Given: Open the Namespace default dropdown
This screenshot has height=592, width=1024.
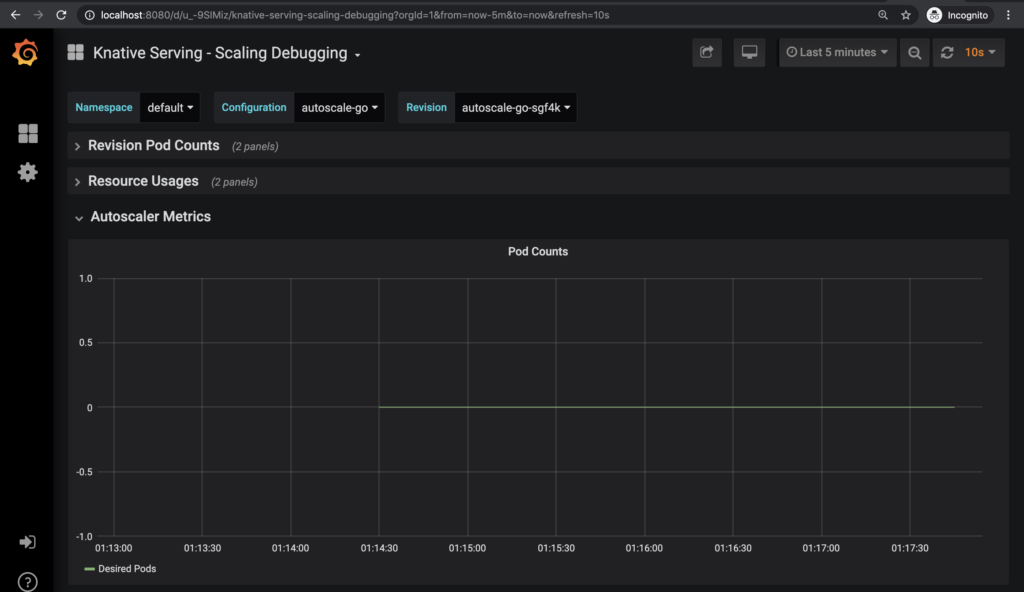Looking at the screenshot, I should [x=170, y=107].
